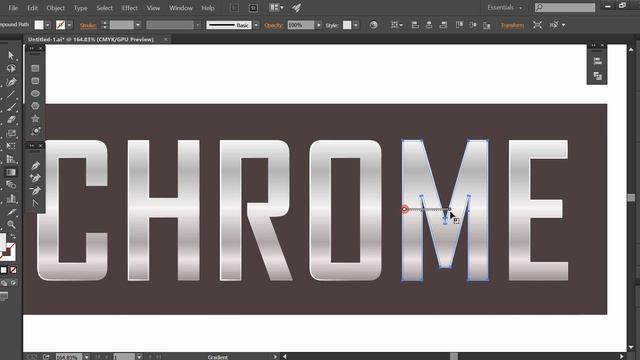This screenshot has height=360, width=640.
Task: Open the Window menu
Action: 181,8
